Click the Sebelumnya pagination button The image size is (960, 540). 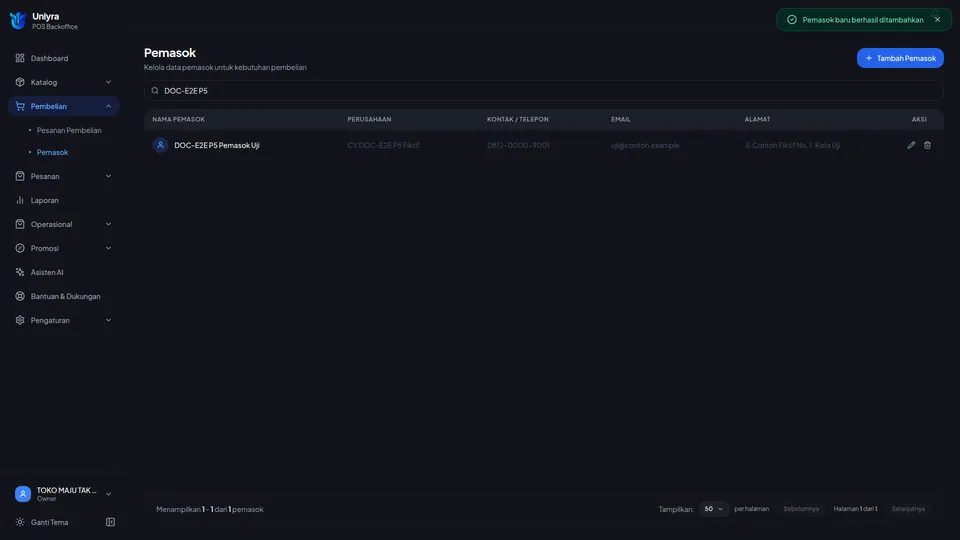[x=801, y=509]
